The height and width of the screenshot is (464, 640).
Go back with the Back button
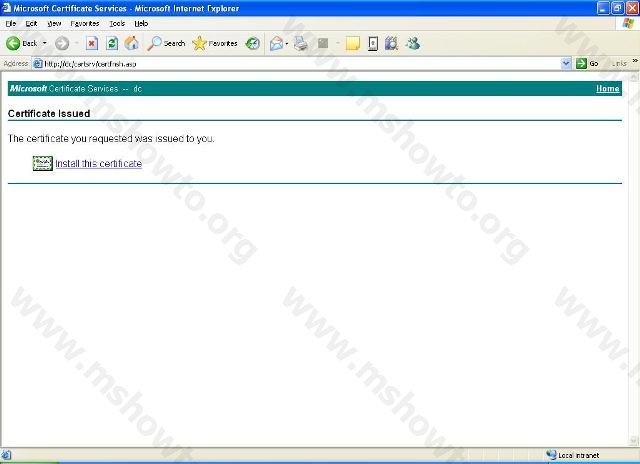point(22,43)
